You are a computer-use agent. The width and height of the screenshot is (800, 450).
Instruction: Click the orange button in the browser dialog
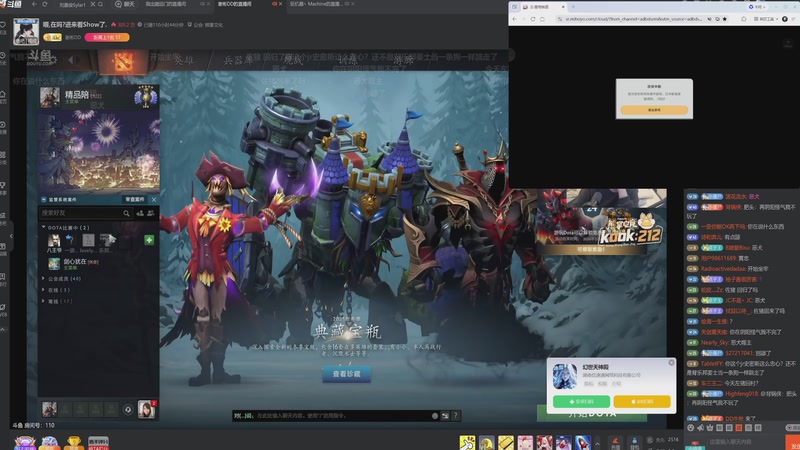pyautogui.click(x=654, y=110)
